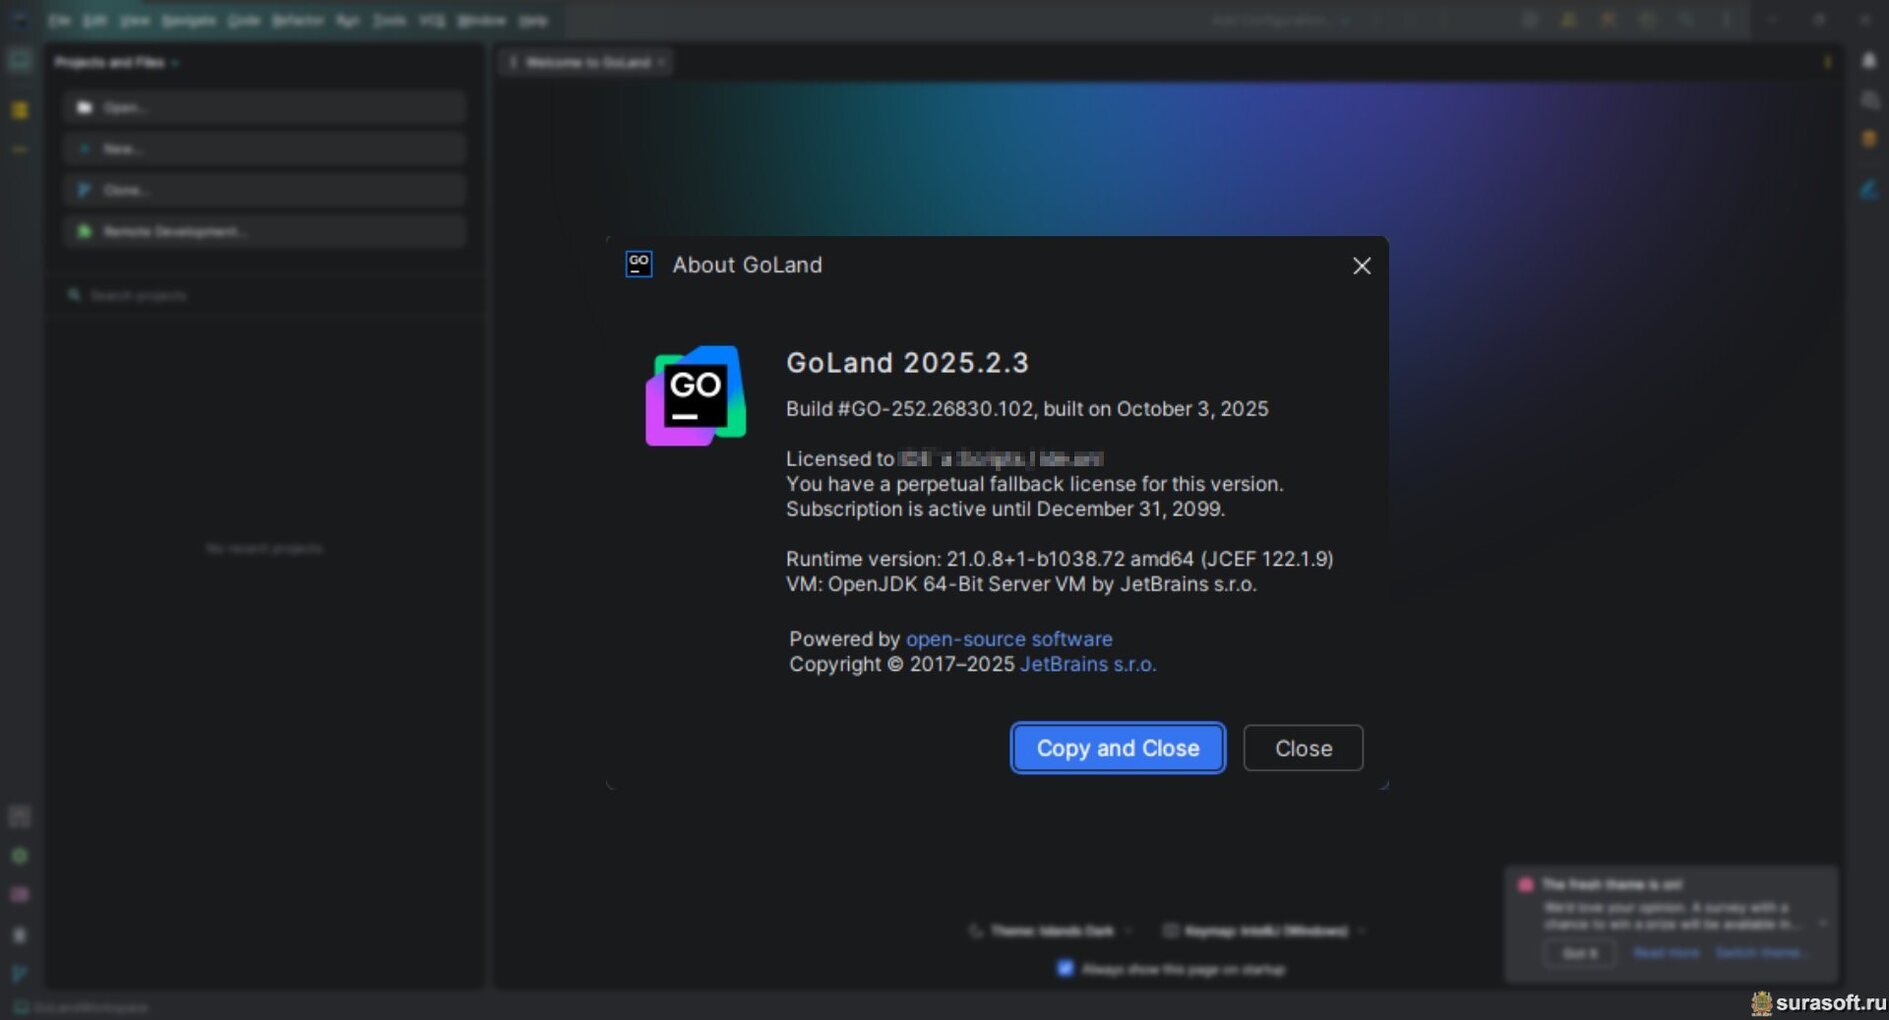
Task: Click the New... project button
Action: click(x=265, y=148)
